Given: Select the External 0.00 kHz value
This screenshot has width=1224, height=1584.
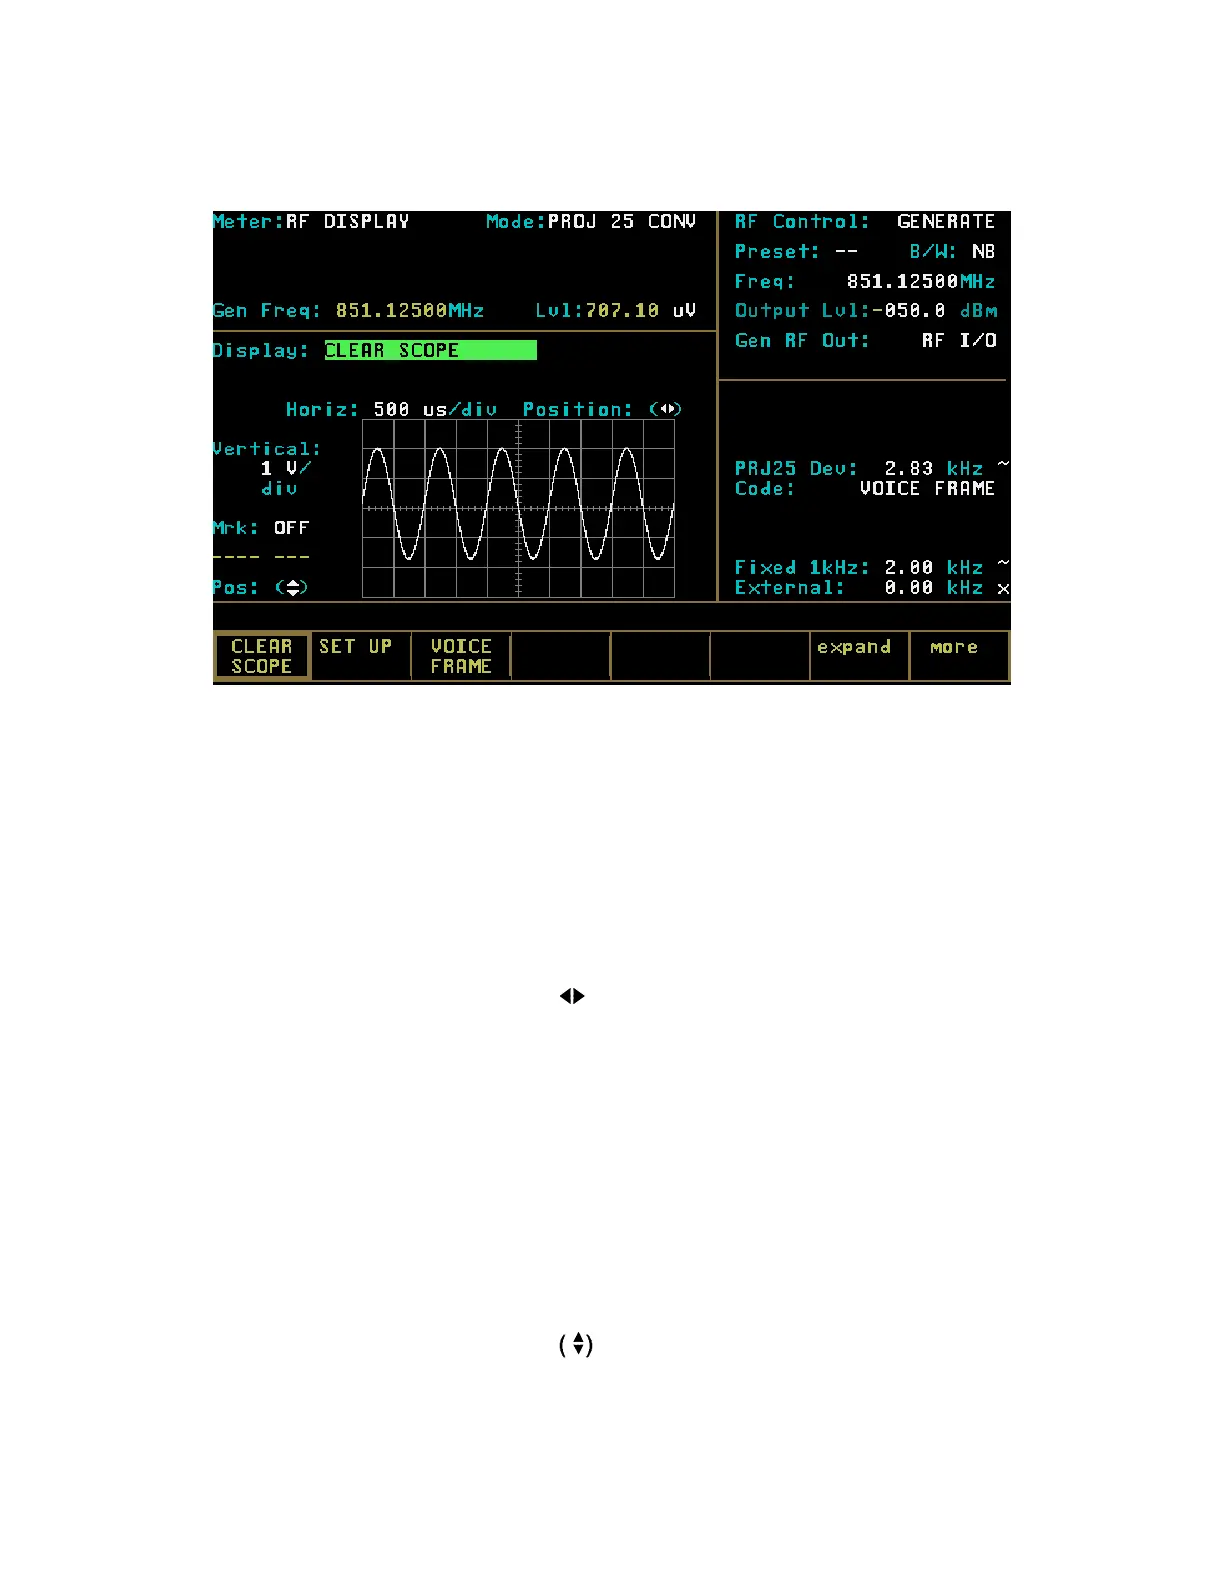Looking at the screenshot, I should 933,587.
